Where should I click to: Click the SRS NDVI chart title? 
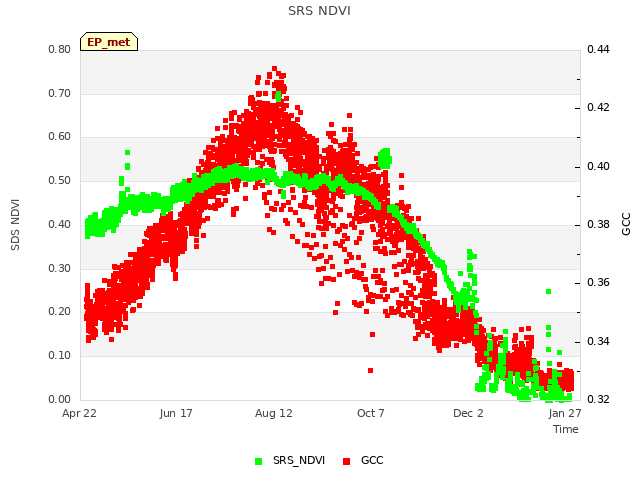click(x=319, y=11)
